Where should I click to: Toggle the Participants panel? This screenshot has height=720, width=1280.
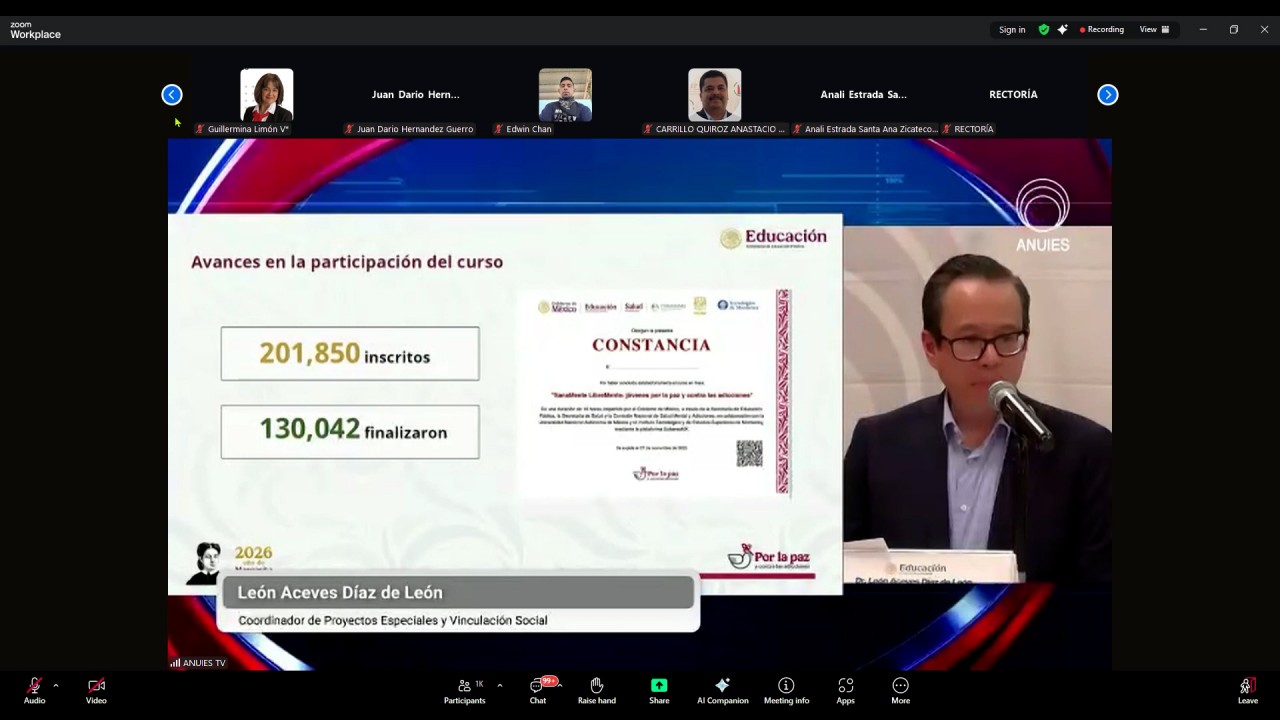465,690
